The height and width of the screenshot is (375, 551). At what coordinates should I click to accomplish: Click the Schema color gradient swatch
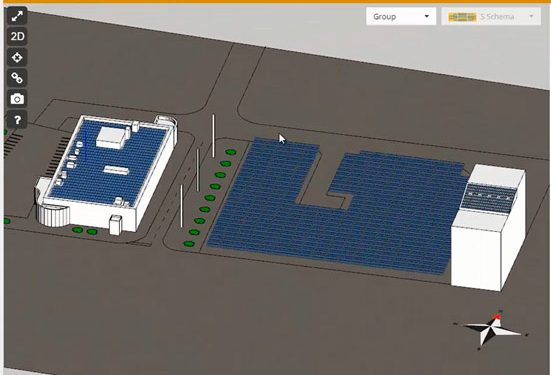[462, 17]
